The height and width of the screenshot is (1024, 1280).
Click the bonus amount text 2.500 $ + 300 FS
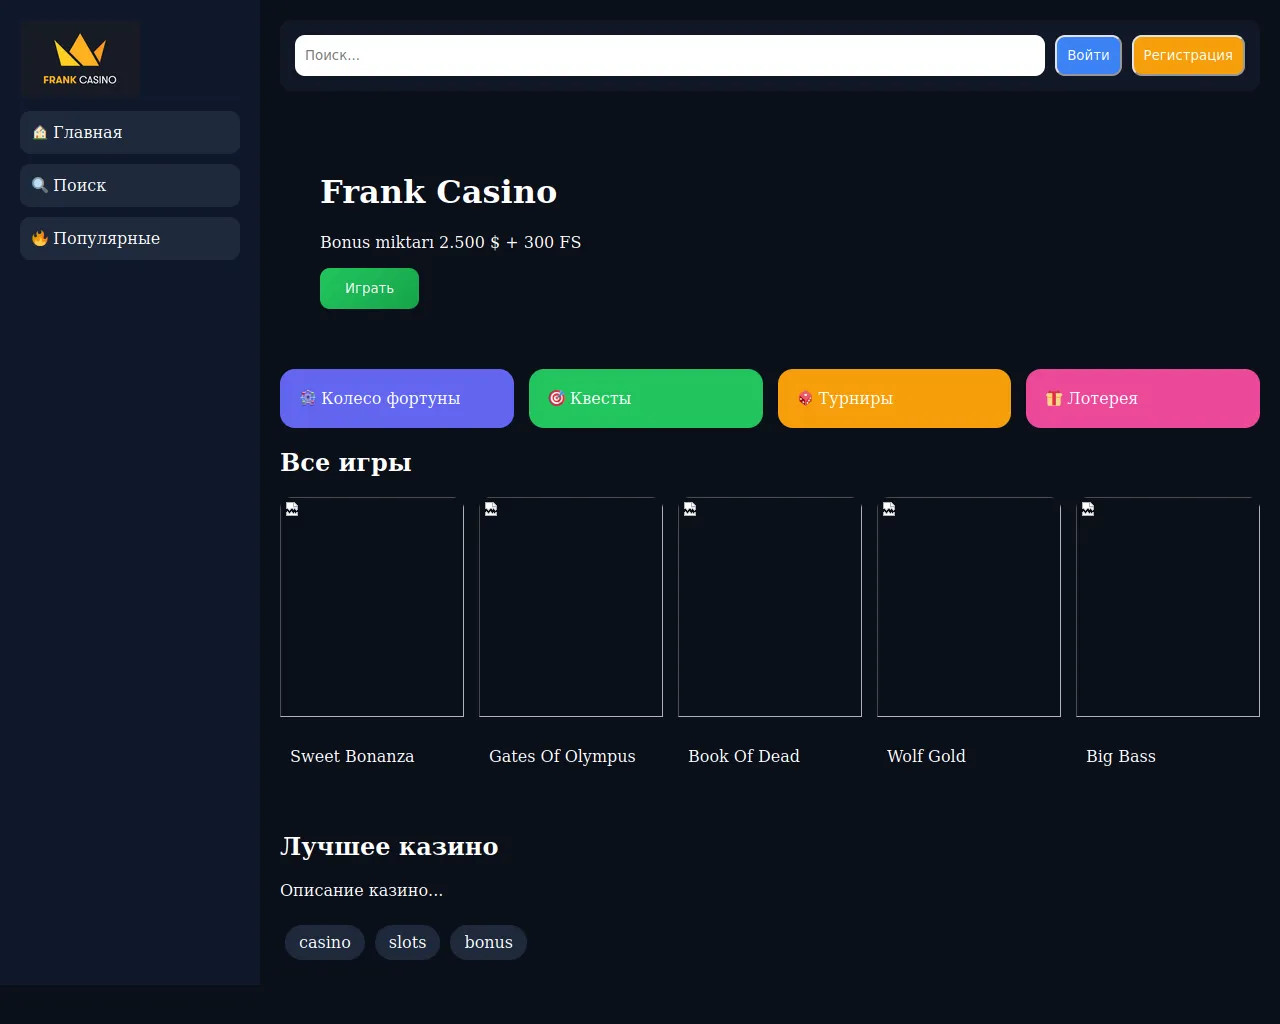510,242
